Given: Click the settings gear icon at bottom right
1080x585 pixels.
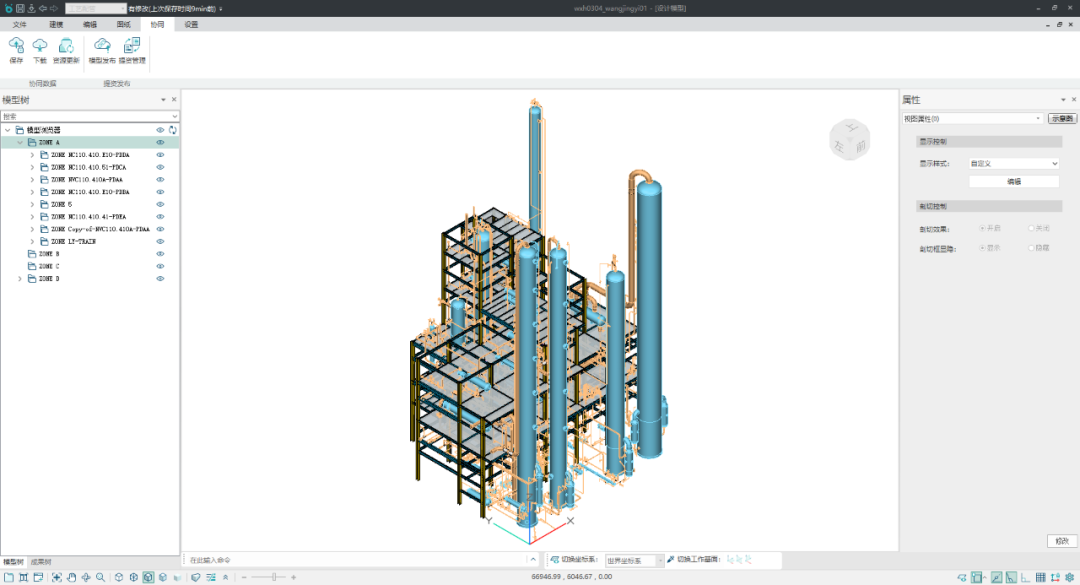Looking at the screenshot, I should point(1070,577).
